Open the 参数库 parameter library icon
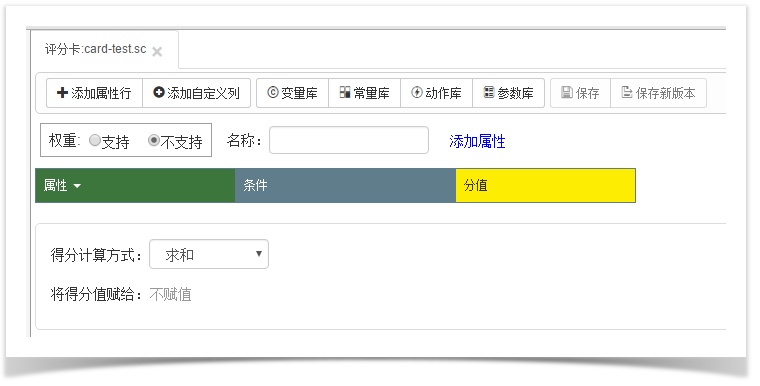Image resolution: width=760 pixels, height=386 pixels. coord(489,92)
